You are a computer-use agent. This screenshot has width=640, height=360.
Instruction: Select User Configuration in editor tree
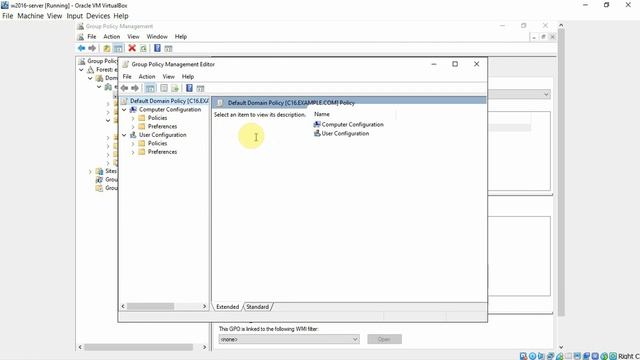coord(162,135)
